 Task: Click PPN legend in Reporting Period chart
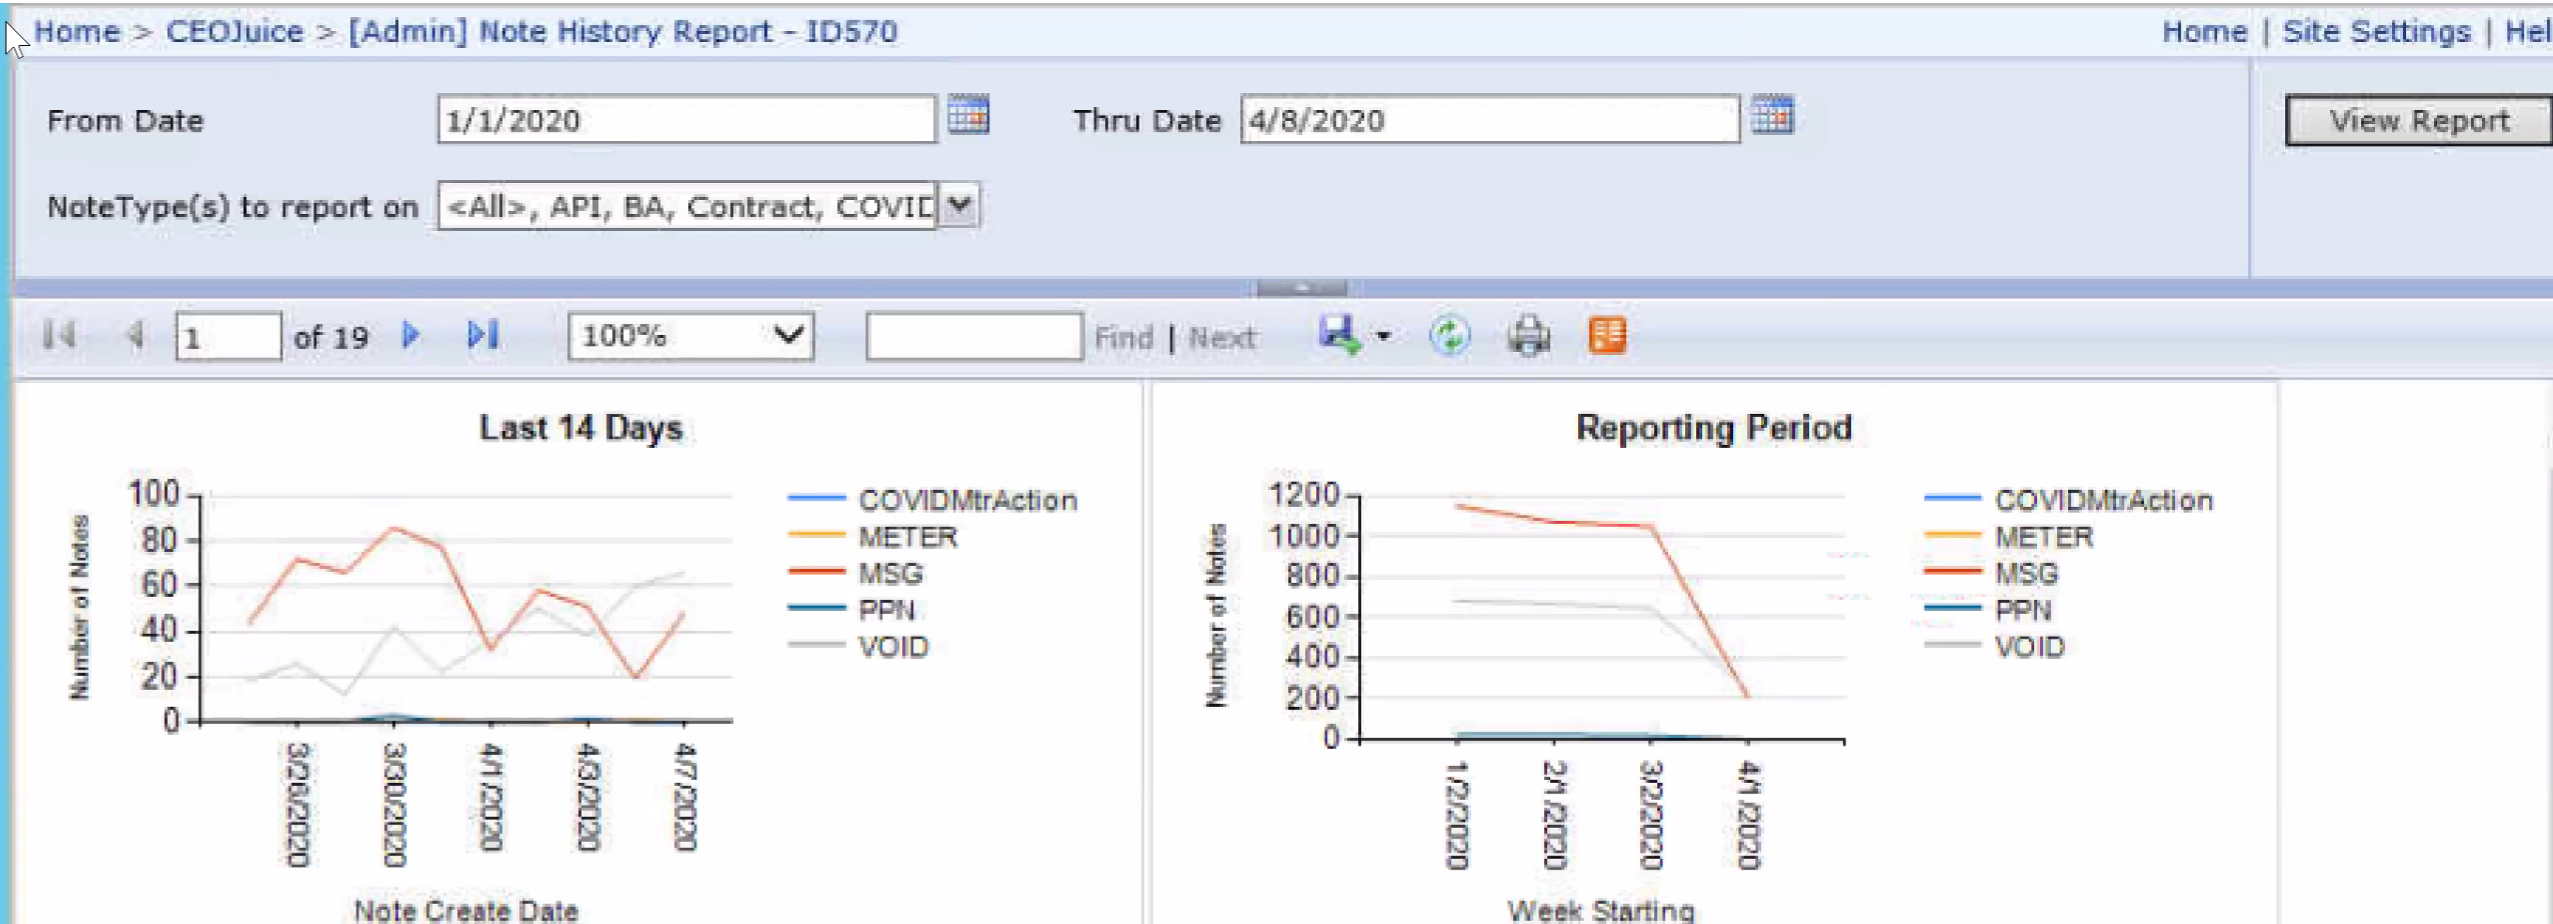point(2022,610)
